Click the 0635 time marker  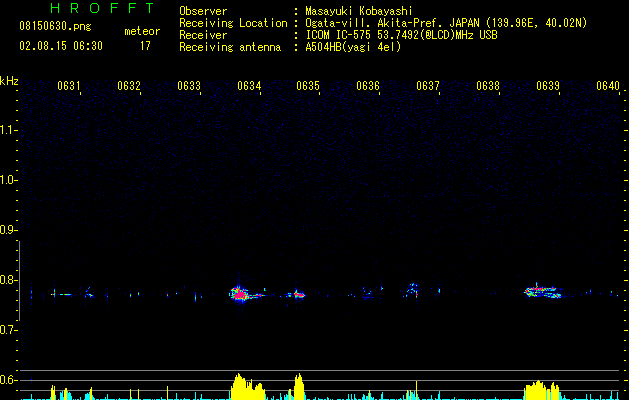point(308,86)
